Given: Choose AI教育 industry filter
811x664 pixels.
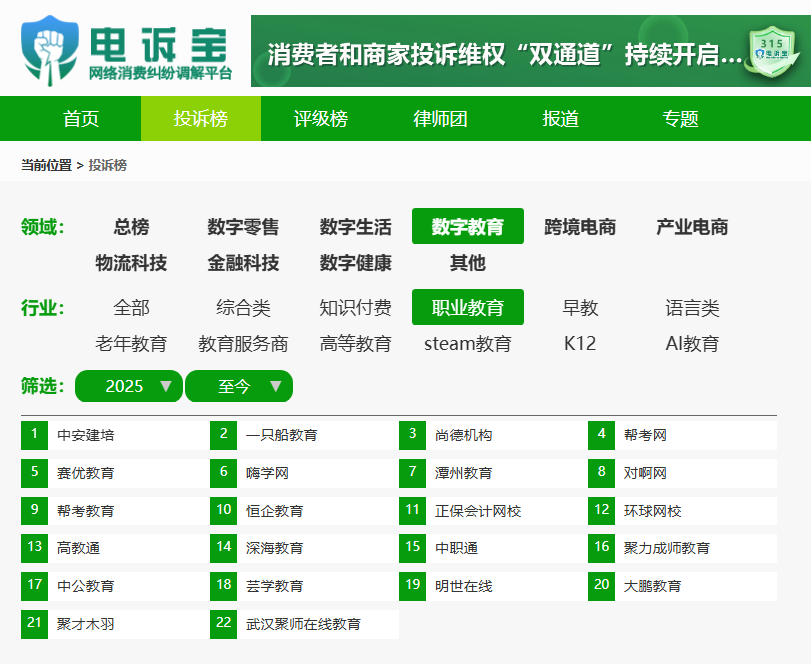Looking at the screenshot, I should pyautogui.click(x=692, y=343).
